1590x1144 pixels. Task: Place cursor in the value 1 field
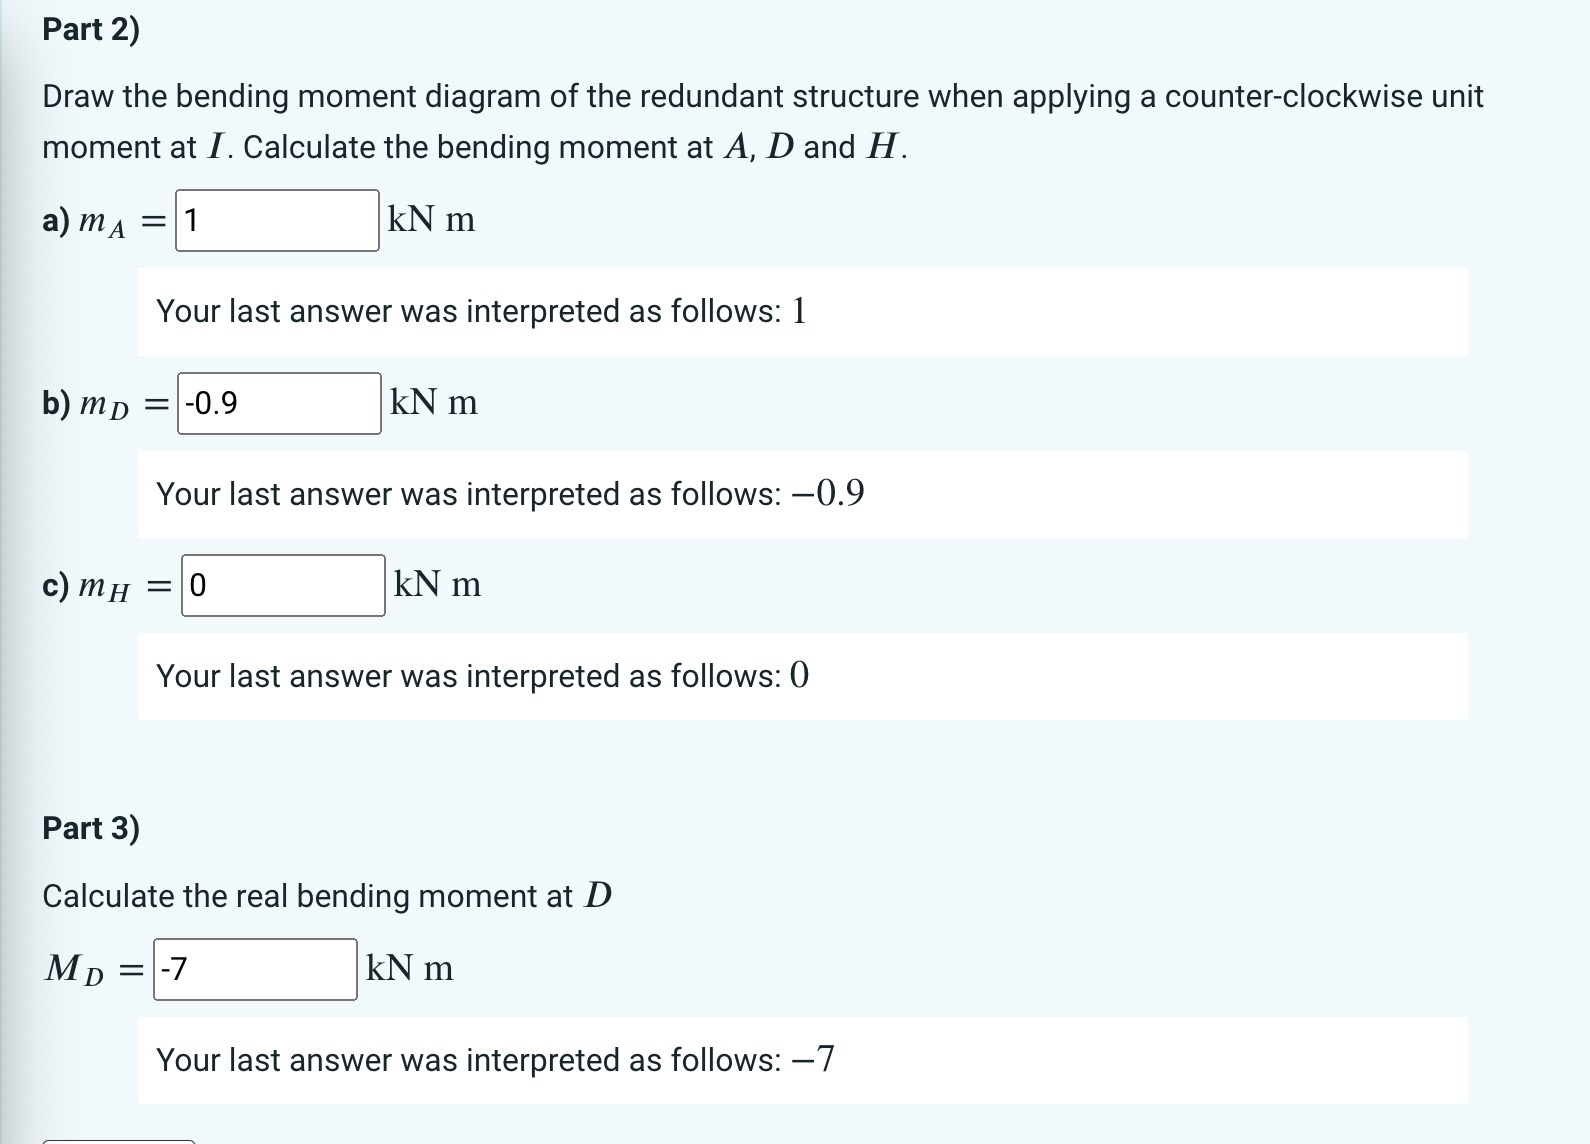278,221
